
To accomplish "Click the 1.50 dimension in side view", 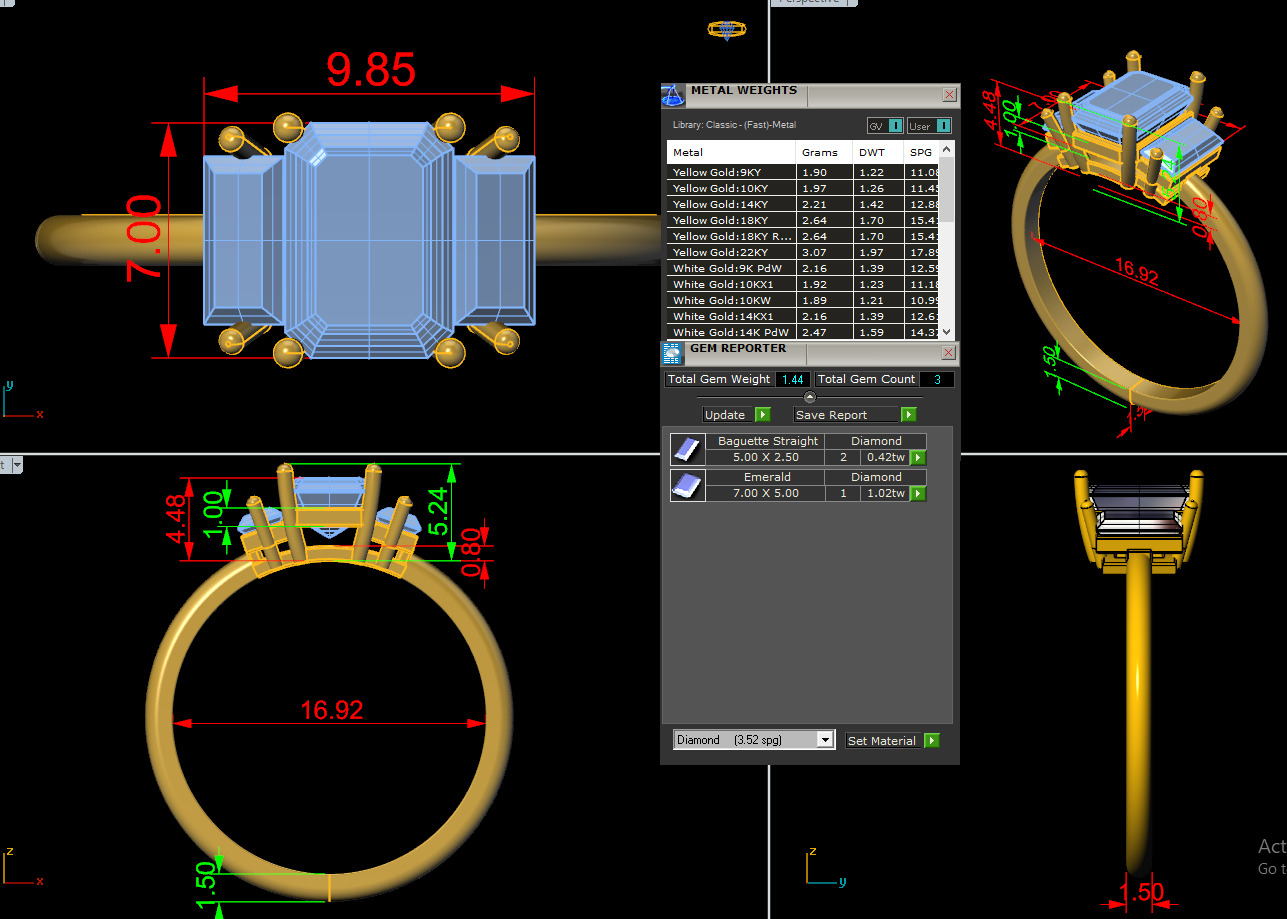I will pyautogui.click(x=1140, y=891).
